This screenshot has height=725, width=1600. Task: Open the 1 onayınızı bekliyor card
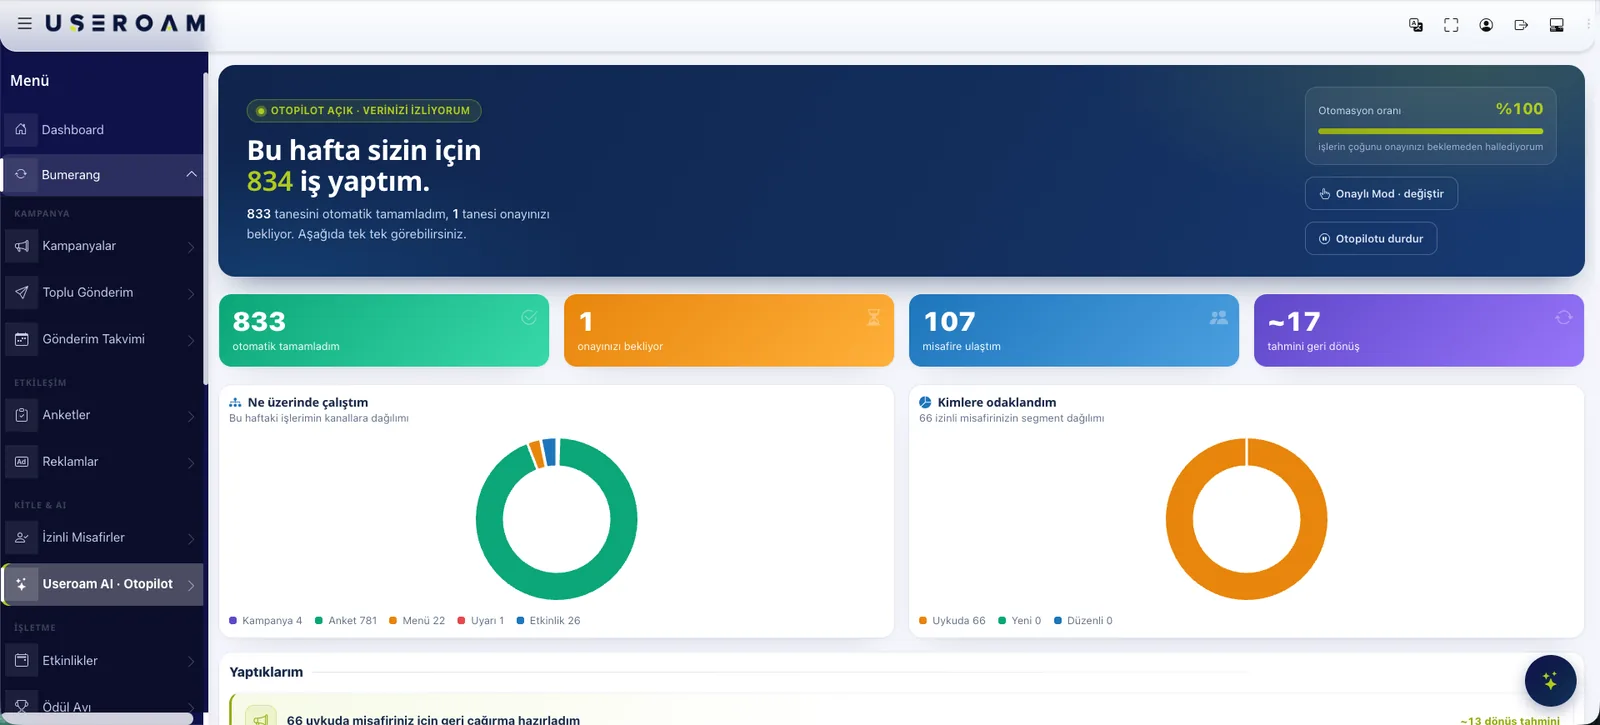[729, 330]
